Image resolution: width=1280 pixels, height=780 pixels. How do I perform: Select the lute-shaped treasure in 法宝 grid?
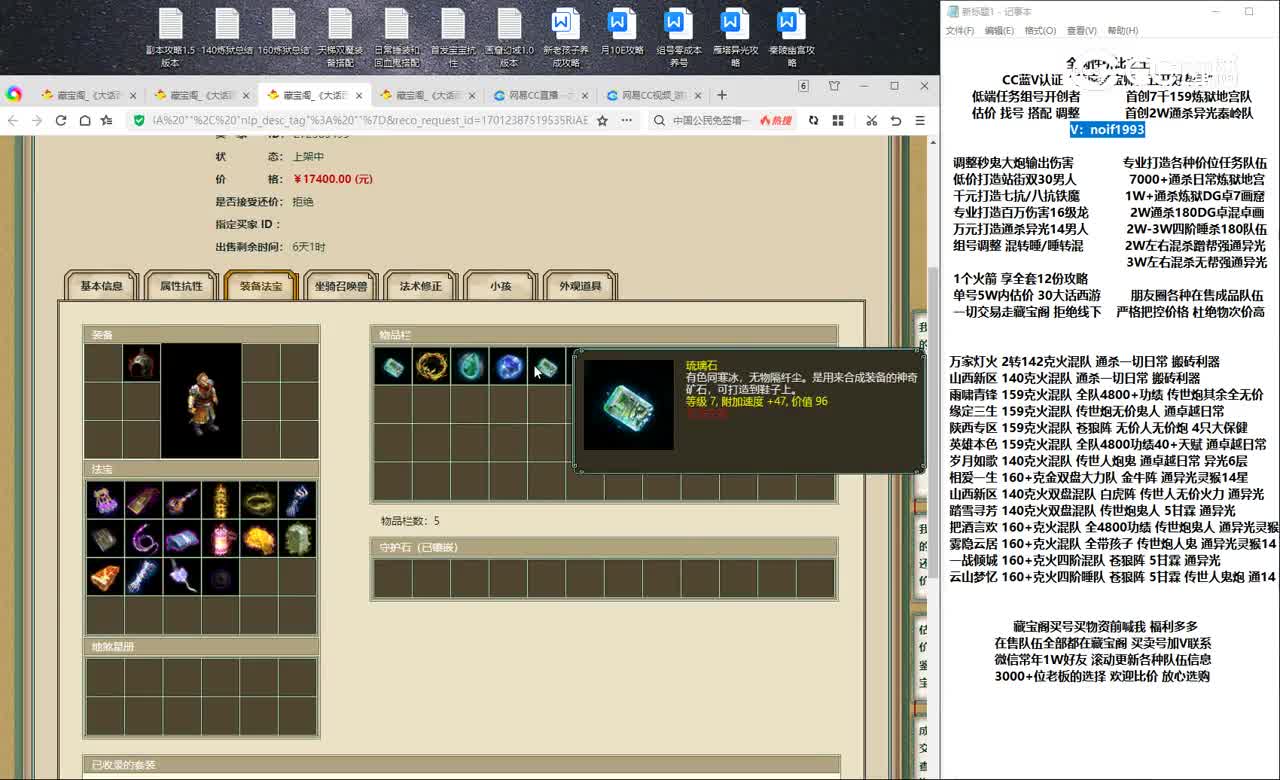point(181,500)
